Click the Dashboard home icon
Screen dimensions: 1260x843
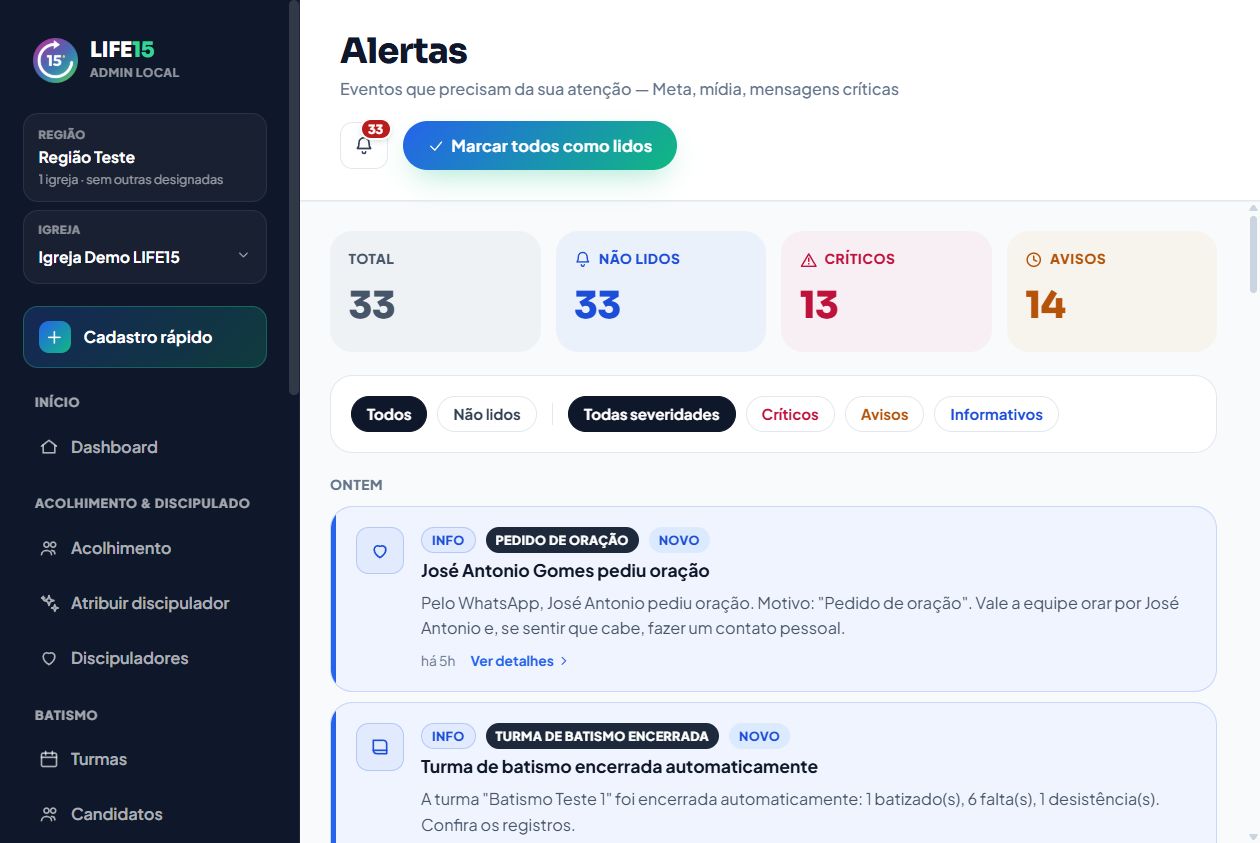[x=48, y=447]
